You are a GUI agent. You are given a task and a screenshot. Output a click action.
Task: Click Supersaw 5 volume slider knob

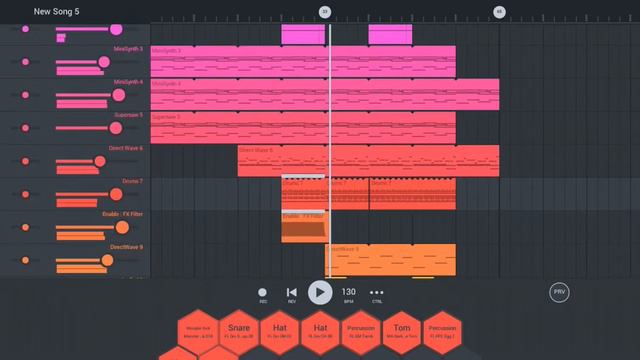point(116,128)
